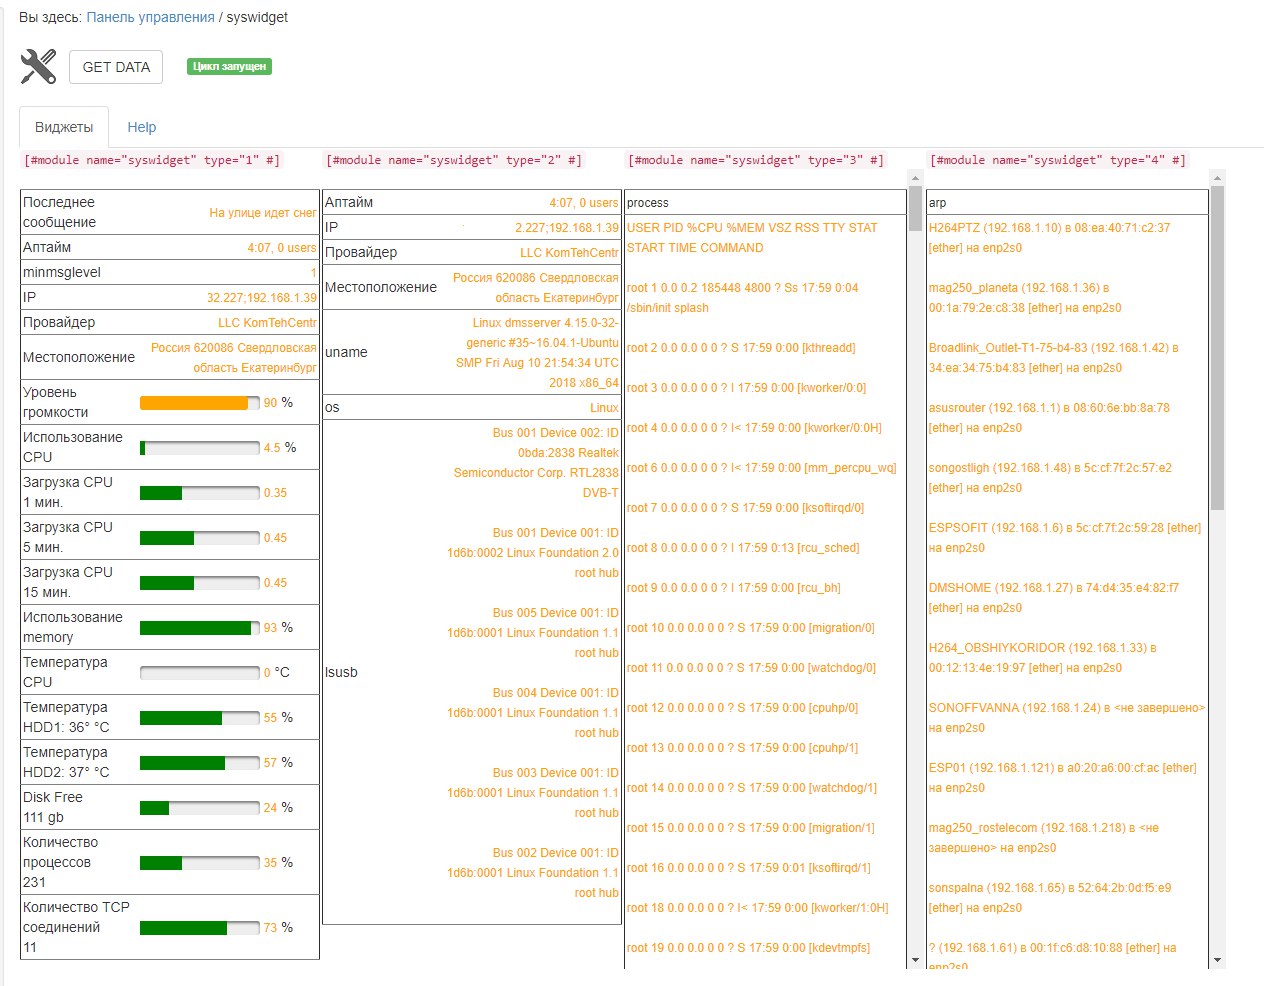Switch to the Виджеты tab
Viewport: 1264px width, 986px height.
pos(64,127)
